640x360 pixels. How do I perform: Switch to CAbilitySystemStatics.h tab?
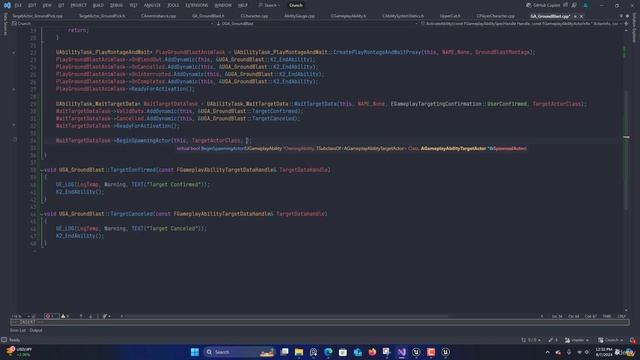click(403, 16)
